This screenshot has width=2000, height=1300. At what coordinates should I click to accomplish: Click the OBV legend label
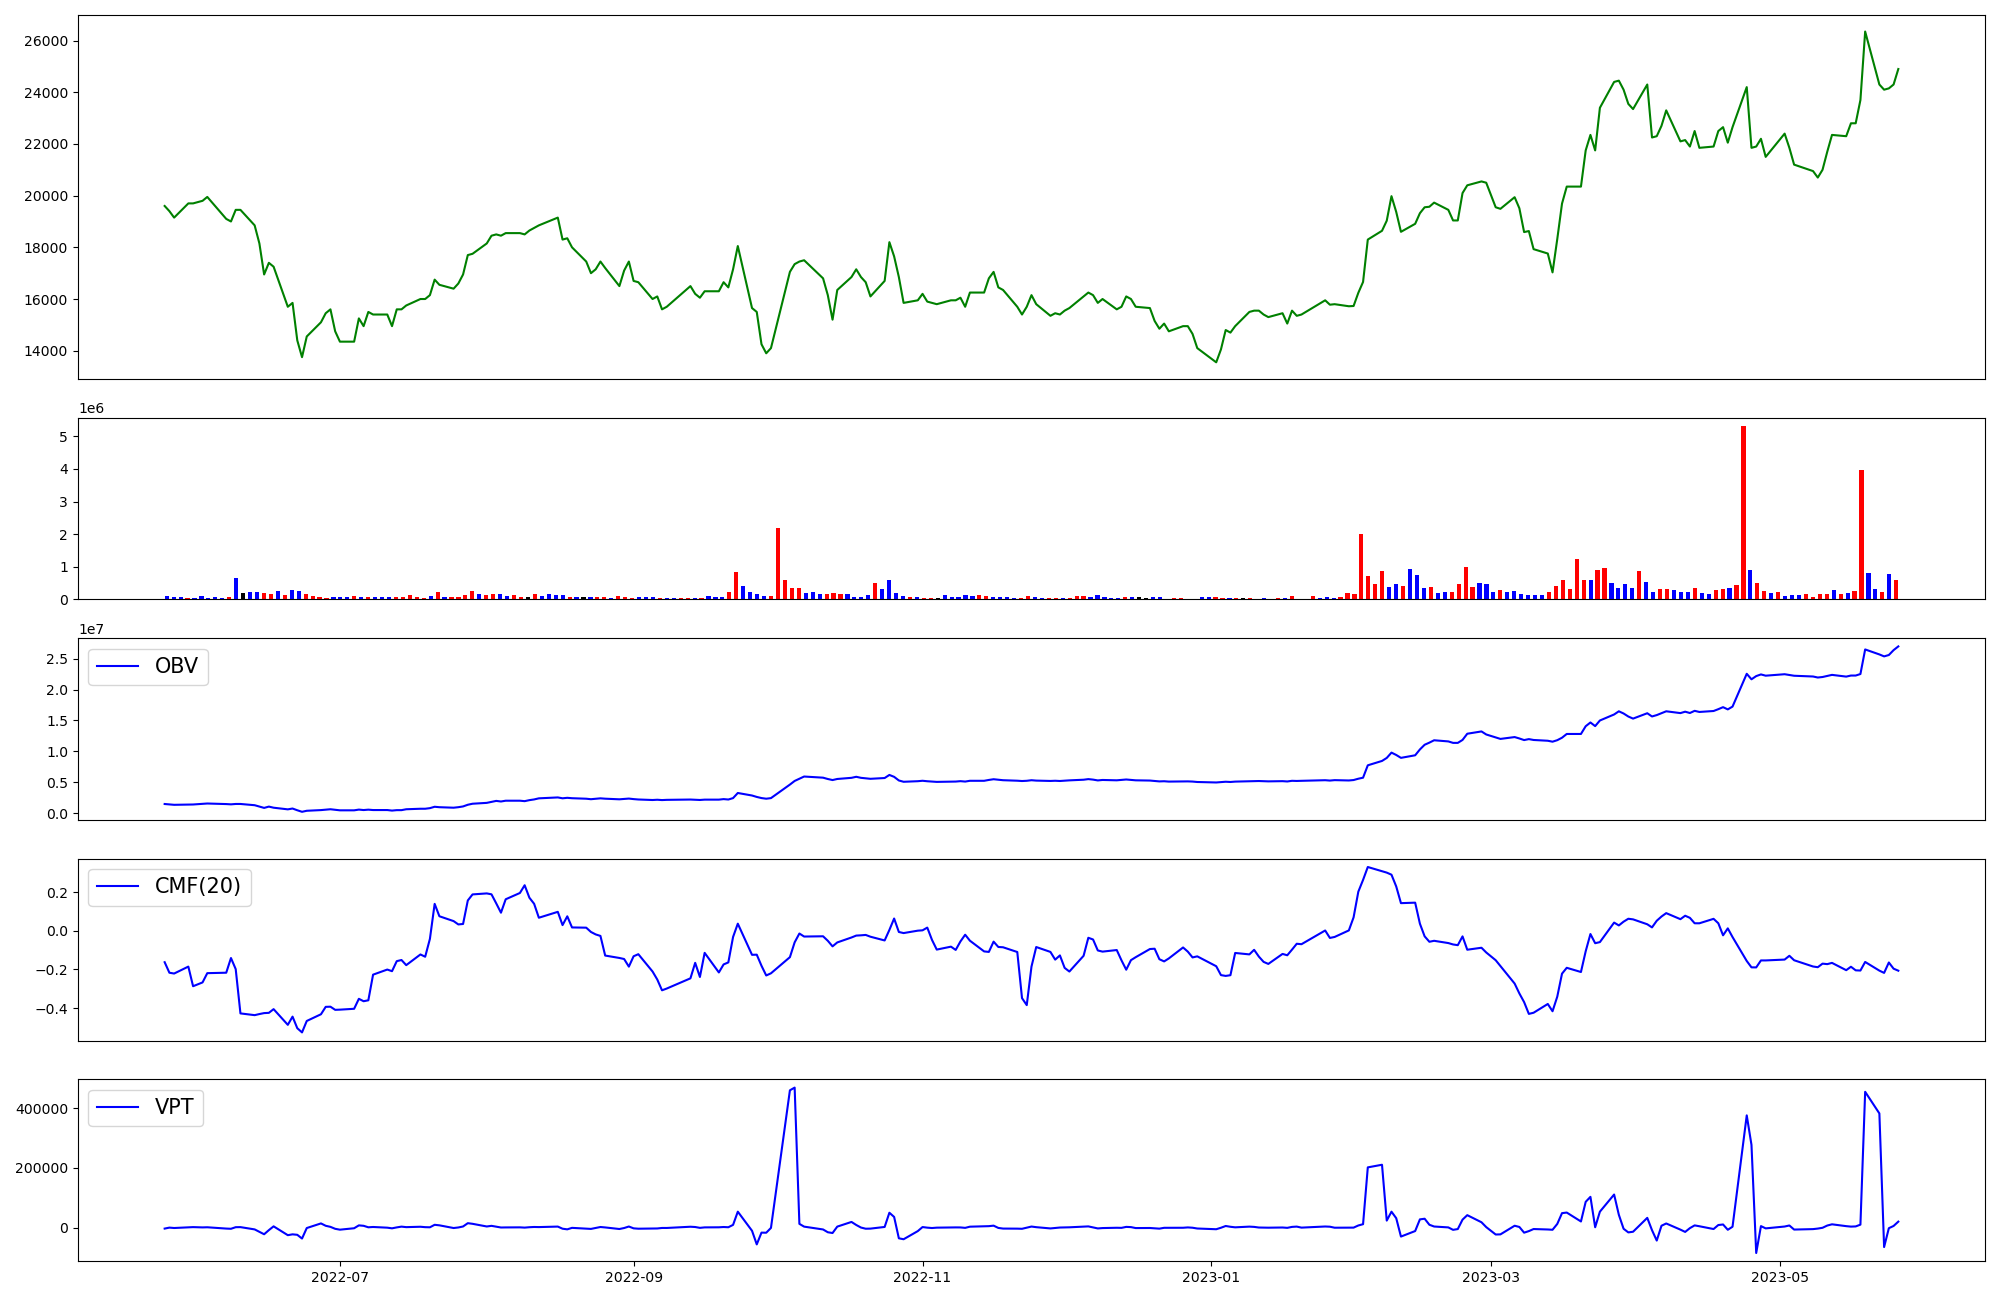176,666
